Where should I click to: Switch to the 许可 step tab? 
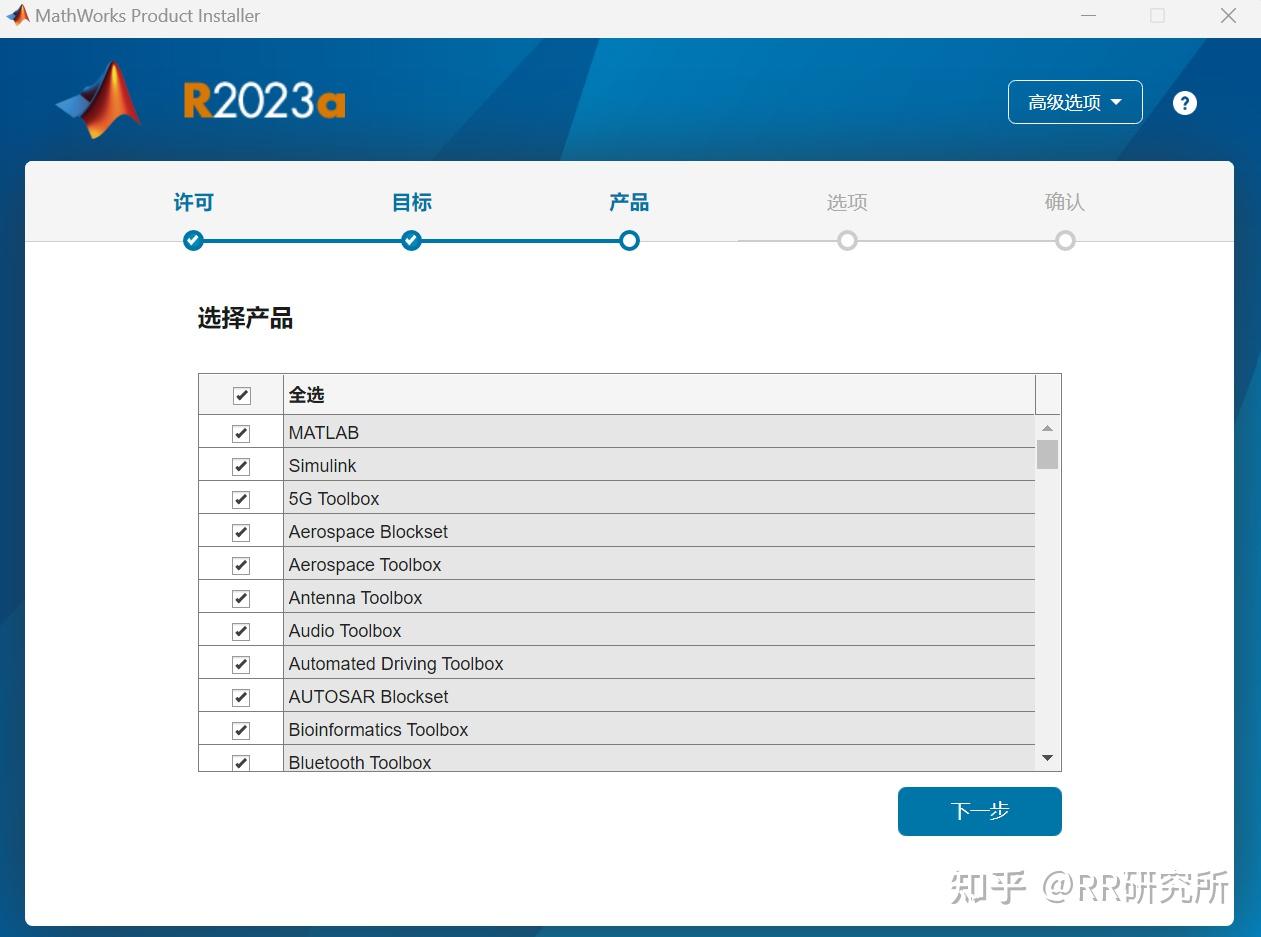click(193, 202)
